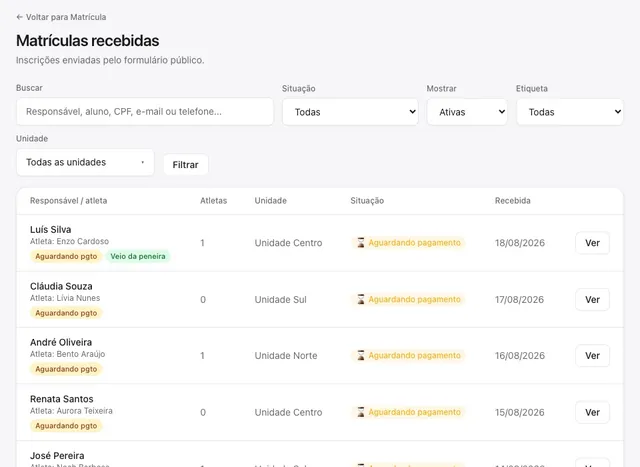Click the Recebida column header
The width and height of the screenshot is (640, 467).
click(513, 200)
